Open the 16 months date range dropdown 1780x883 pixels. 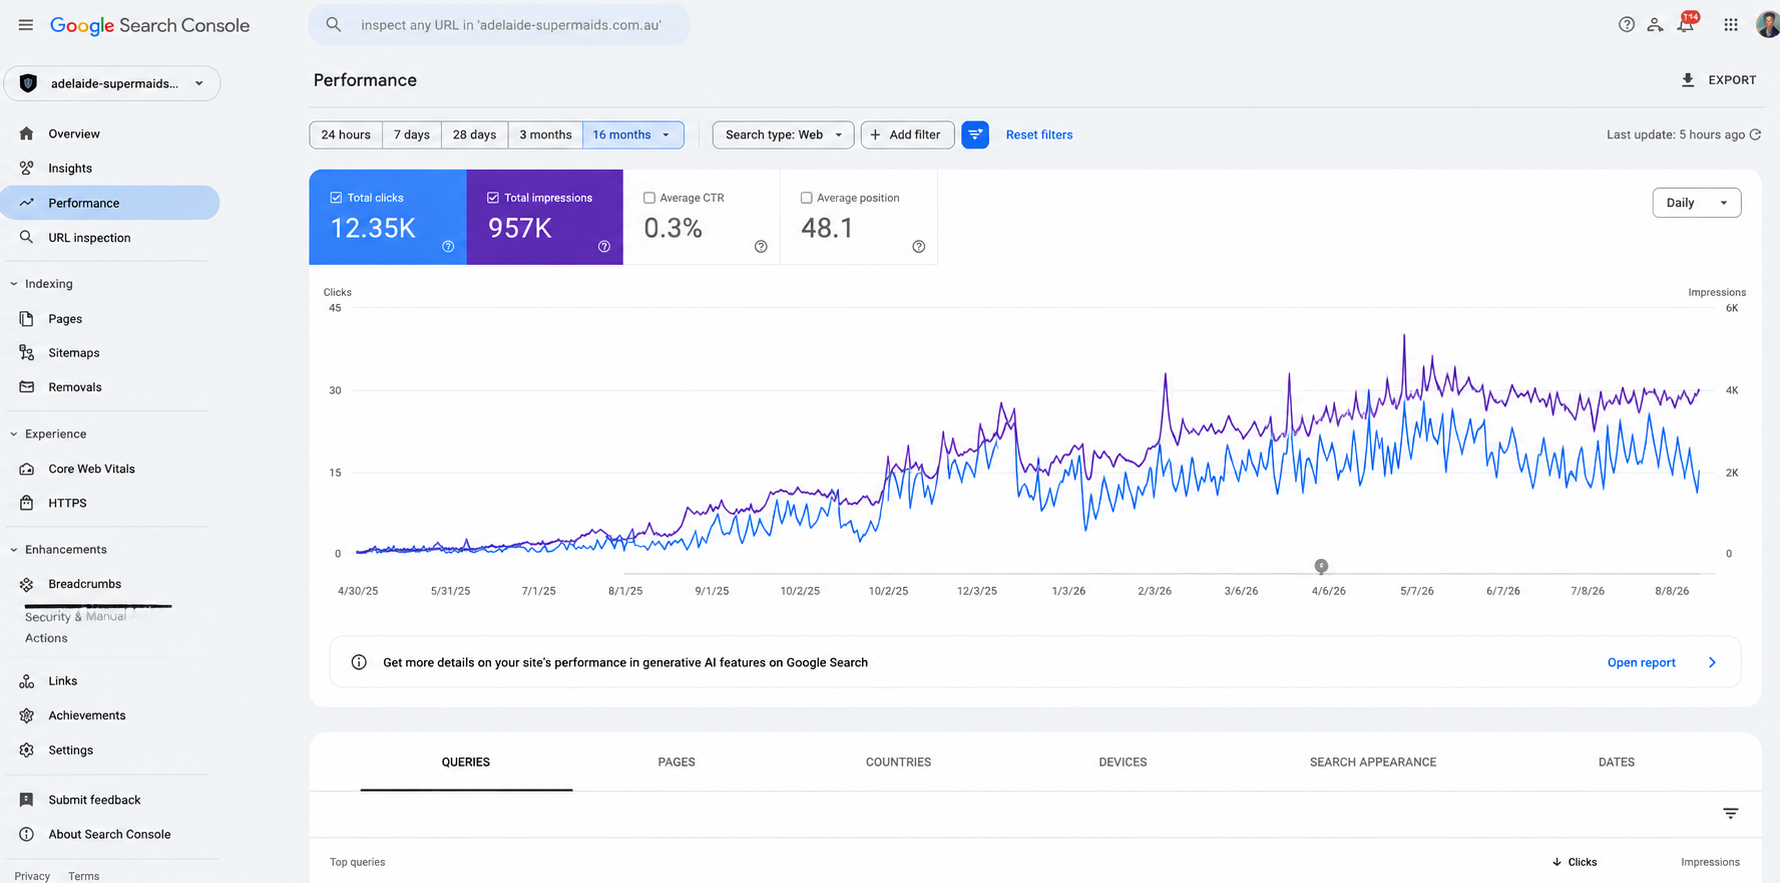(633, 135)
